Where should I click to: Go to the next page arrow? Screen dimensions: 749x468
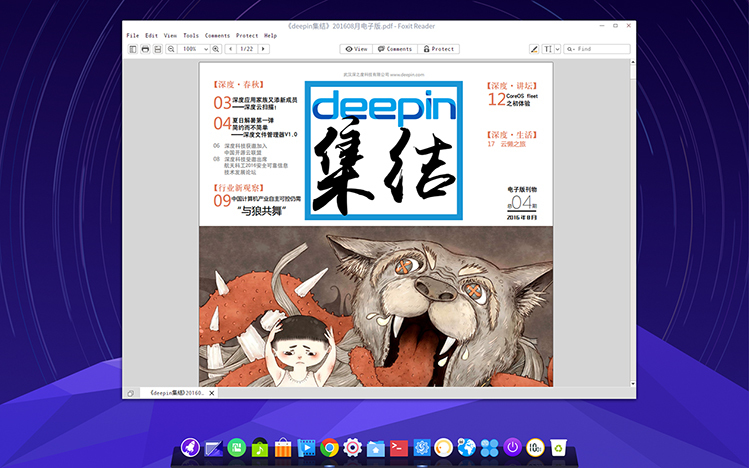[264, 49]
